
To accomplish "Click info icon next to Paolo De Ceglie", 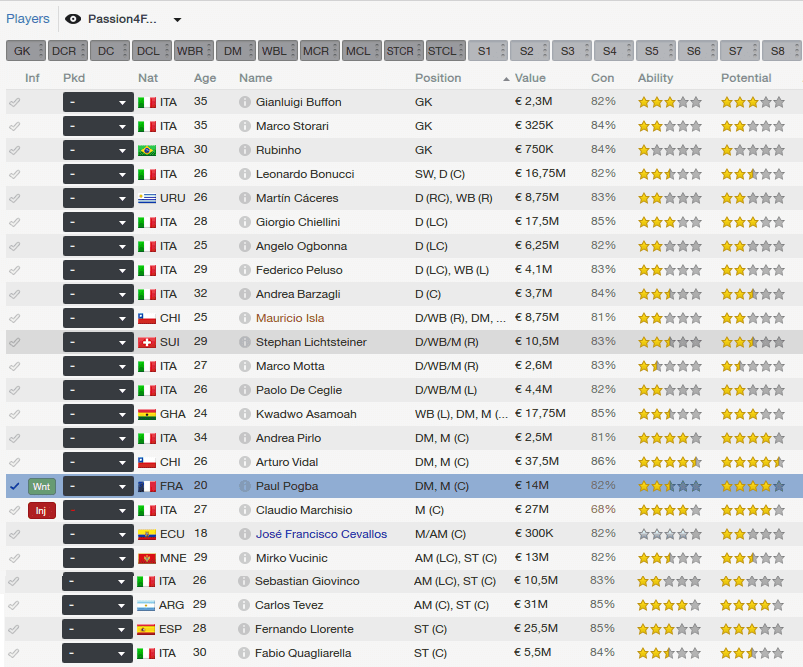I will pos(245,390).
